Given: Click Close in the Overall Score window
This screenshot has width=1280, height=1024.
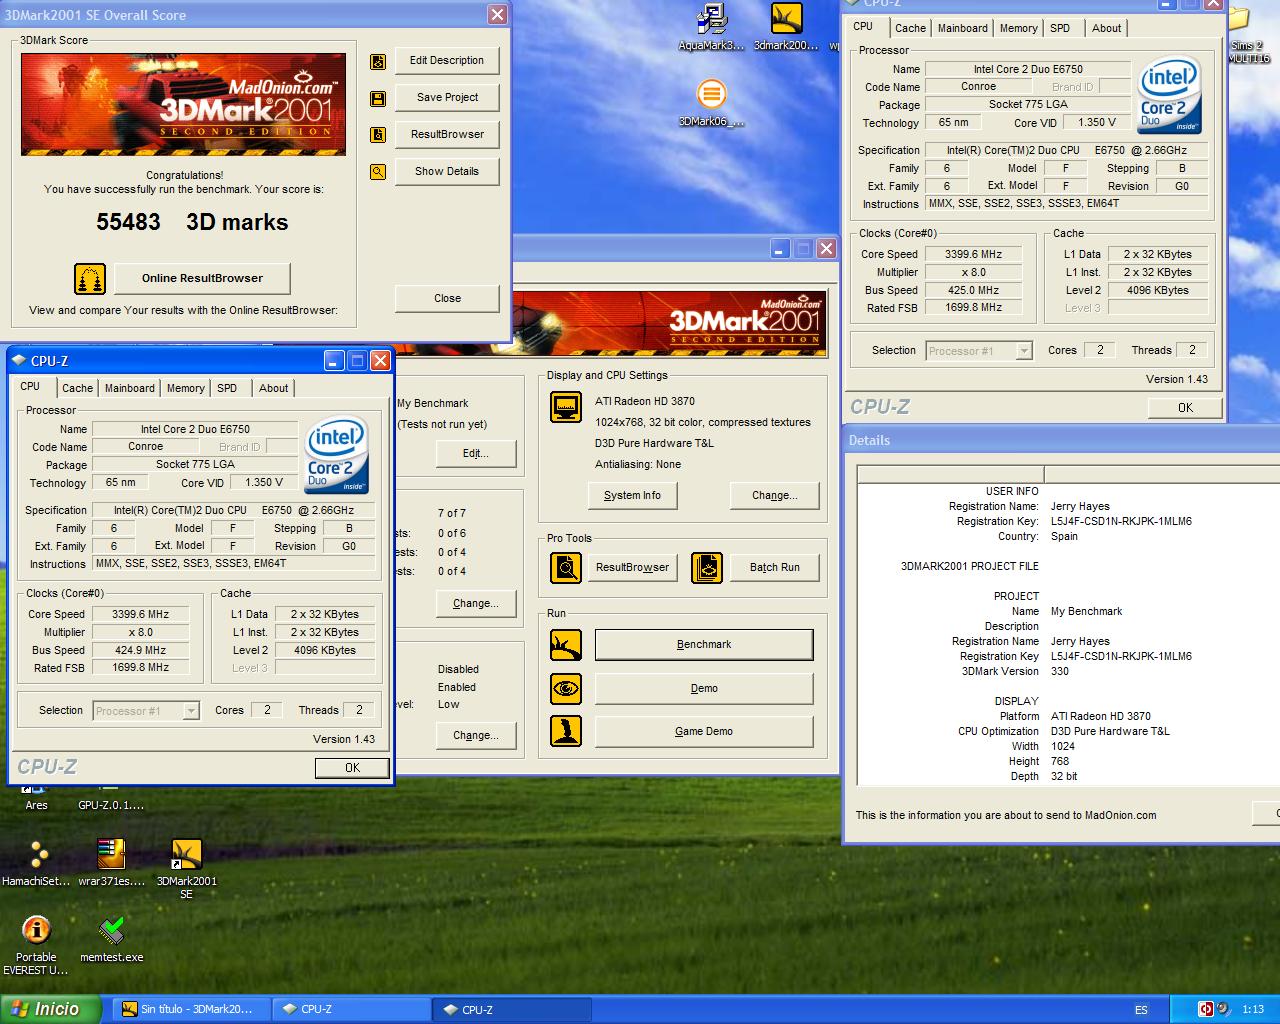Looking at the screenshot, I should click(447, 298).
